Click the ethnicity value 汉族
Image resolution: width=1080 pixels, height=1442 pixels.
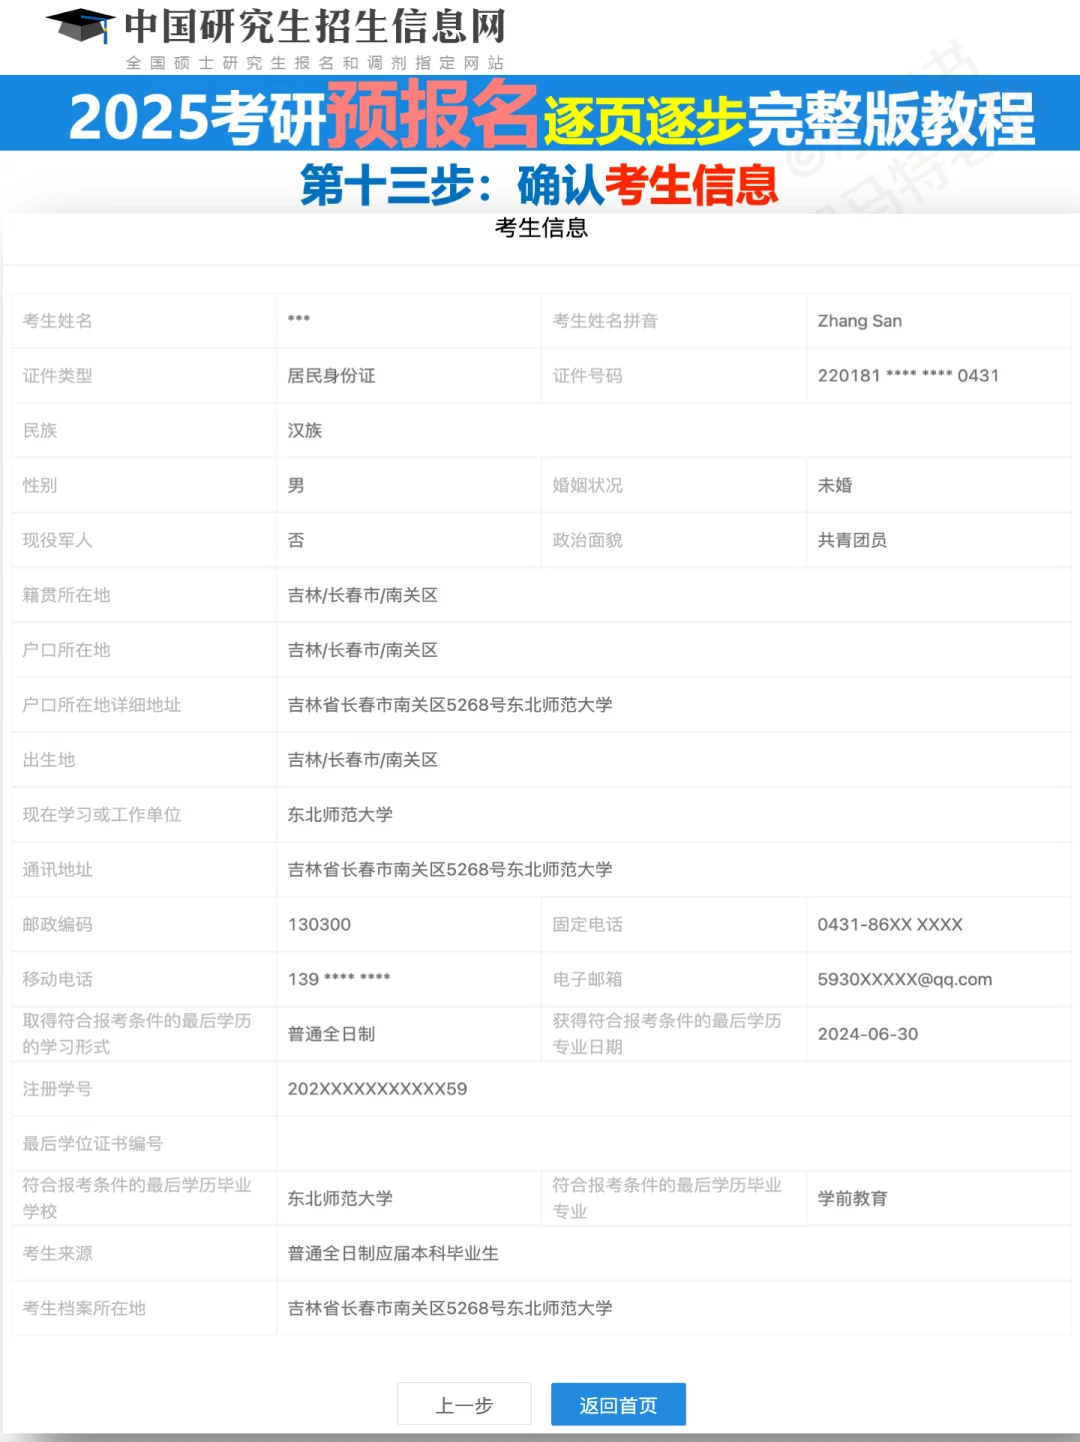pyautogui.click(x=305, y=431)
